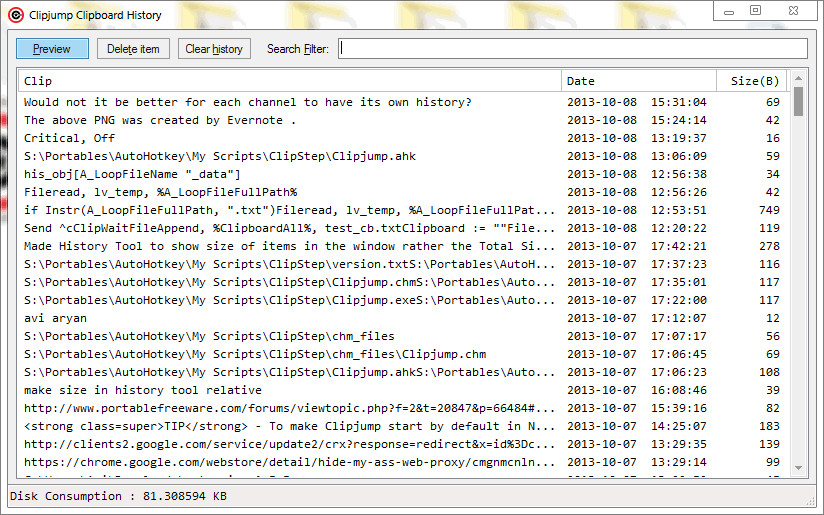The image size is (824, 515).
Task: Click the Clear history button
Action: (214, 49)
